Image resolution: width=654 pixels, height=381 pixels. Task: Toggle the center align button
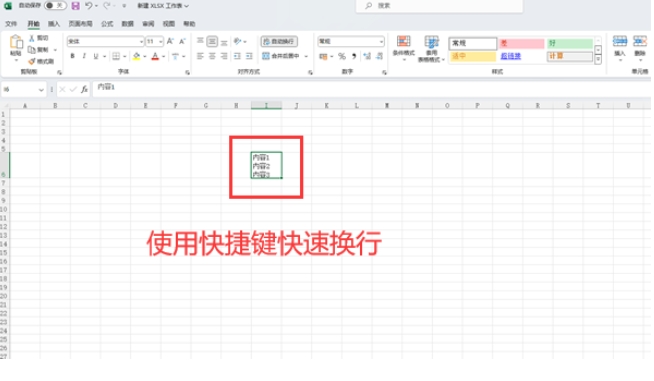click(212, 56)
